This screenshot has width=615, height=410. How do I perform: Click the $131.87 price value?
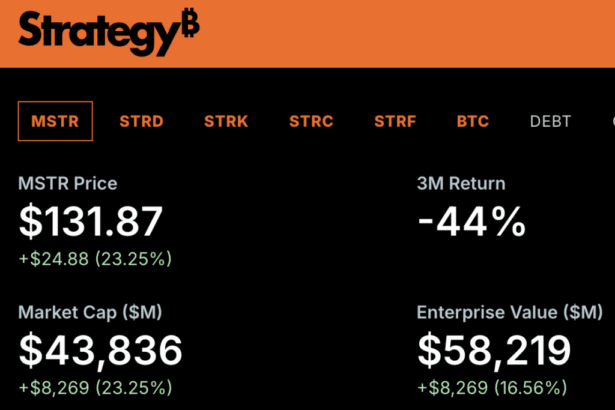91,222
